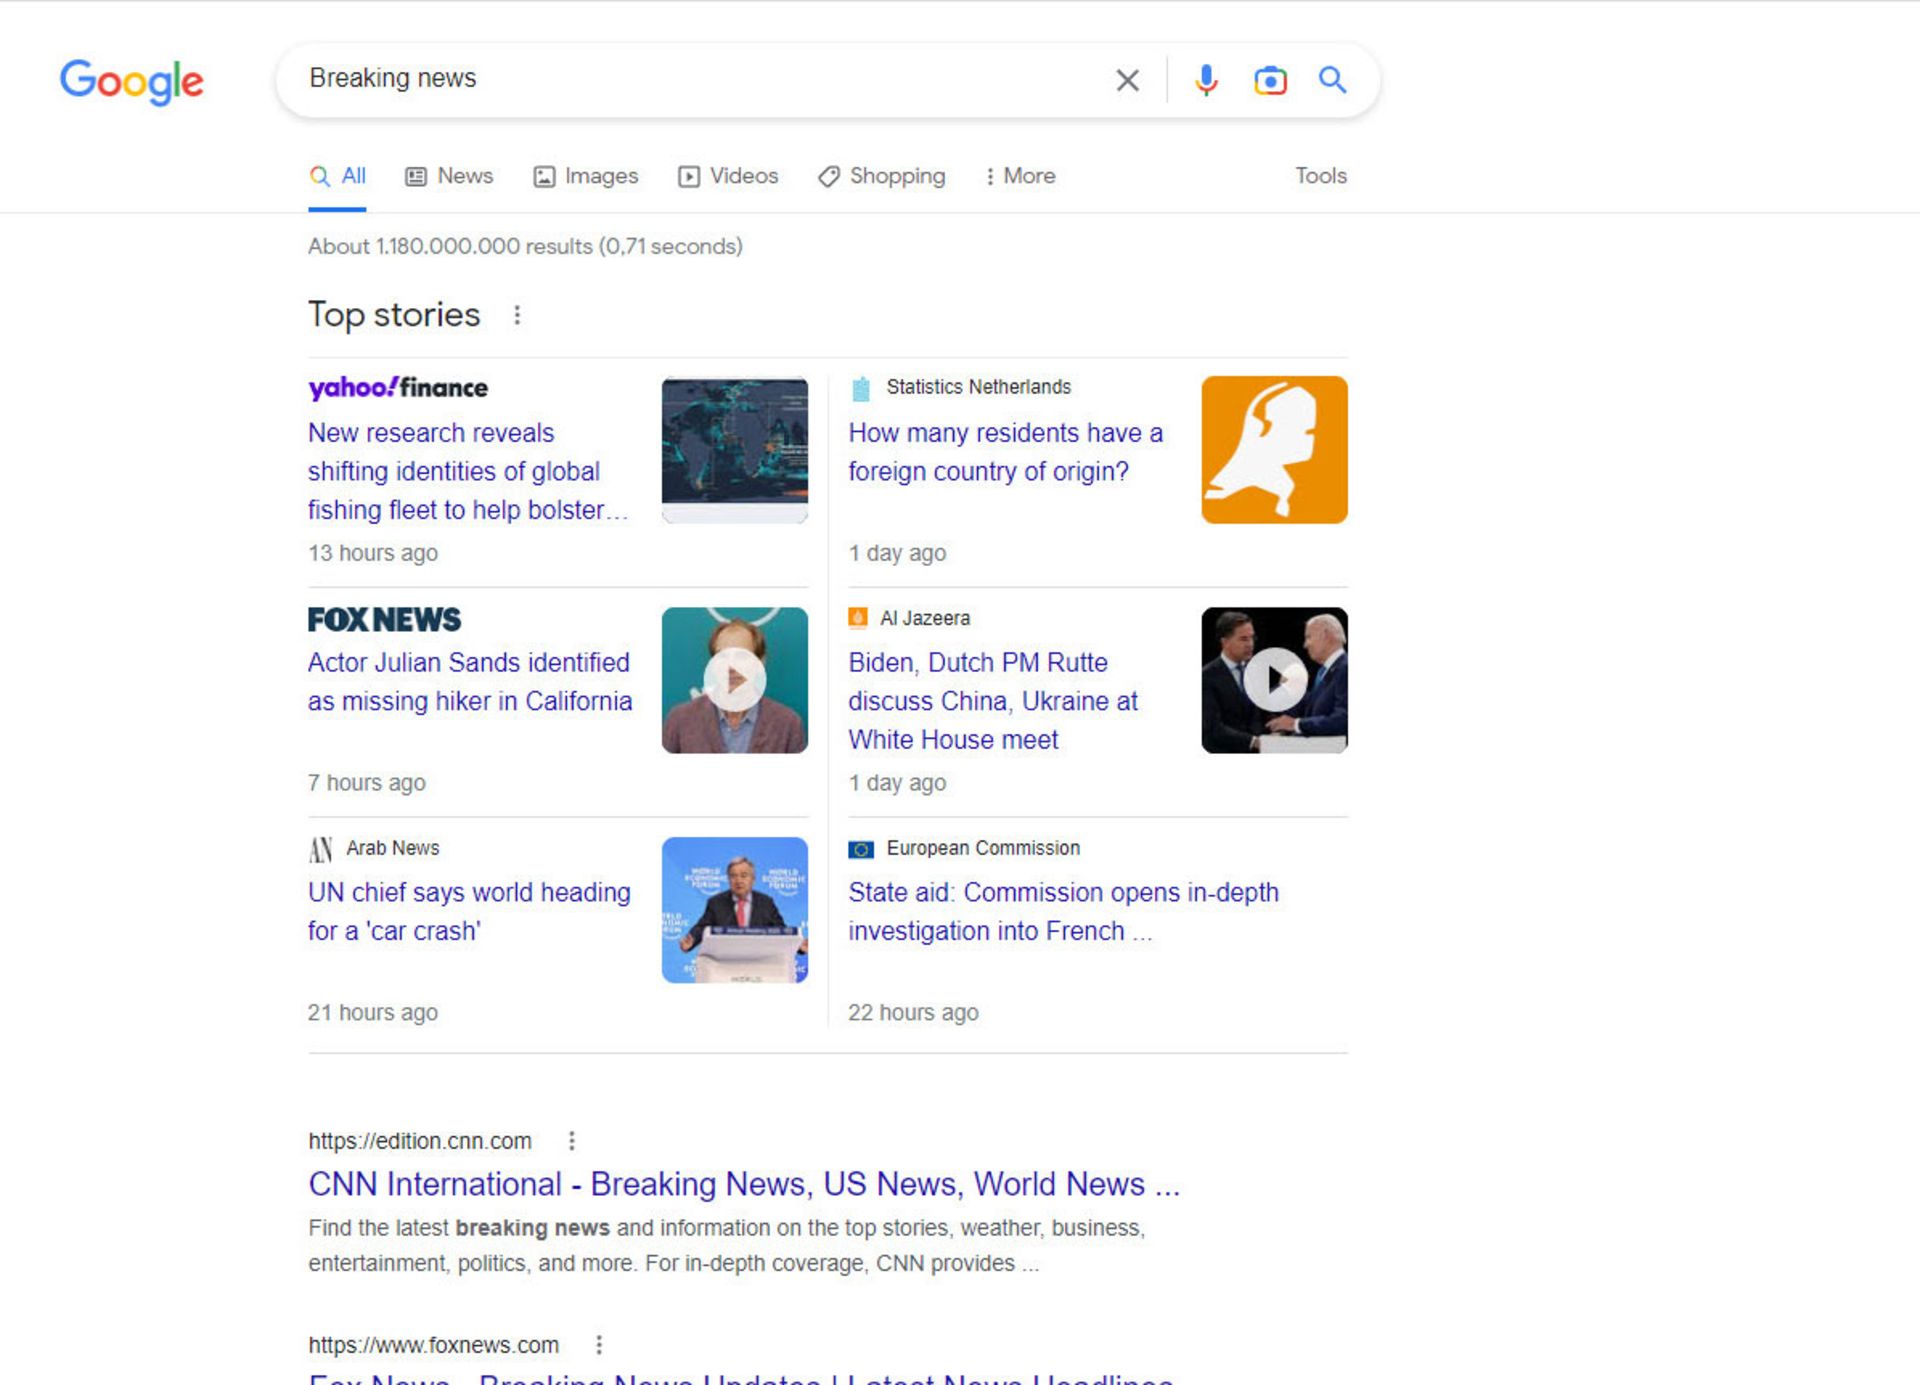The width and height of the screenshot is (1920, 1385).
Task: Click the '22 hours ago' timestamp
Action: point(913,1013)
